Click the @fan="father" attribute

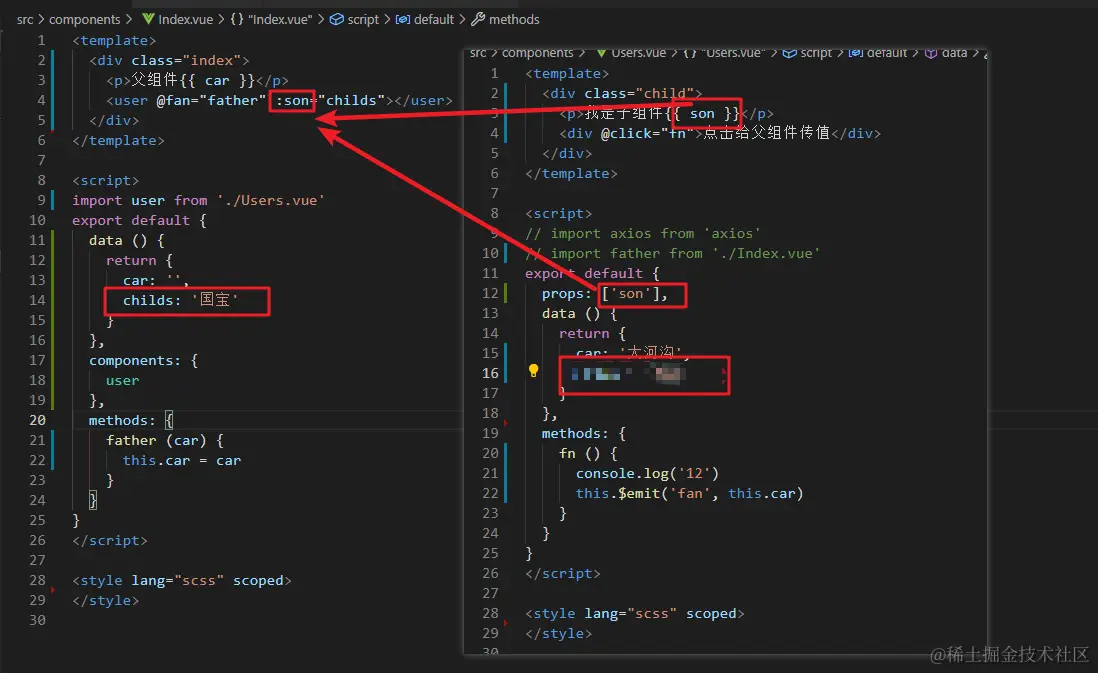click(x=211, y=101)
